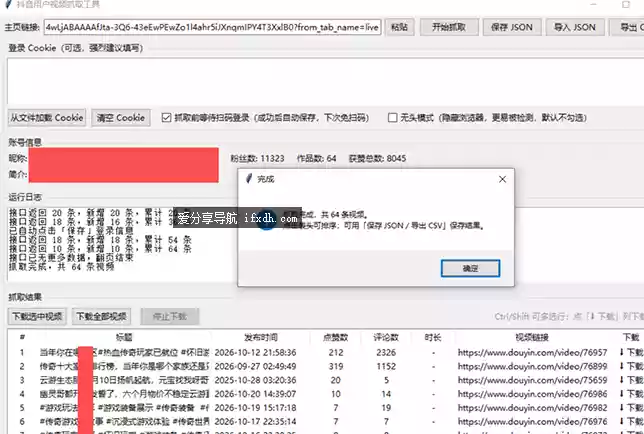The width and height of the screenshot is (644, 434).
Task: Click the comment count 1152 cell
Action: coord(386,366)
